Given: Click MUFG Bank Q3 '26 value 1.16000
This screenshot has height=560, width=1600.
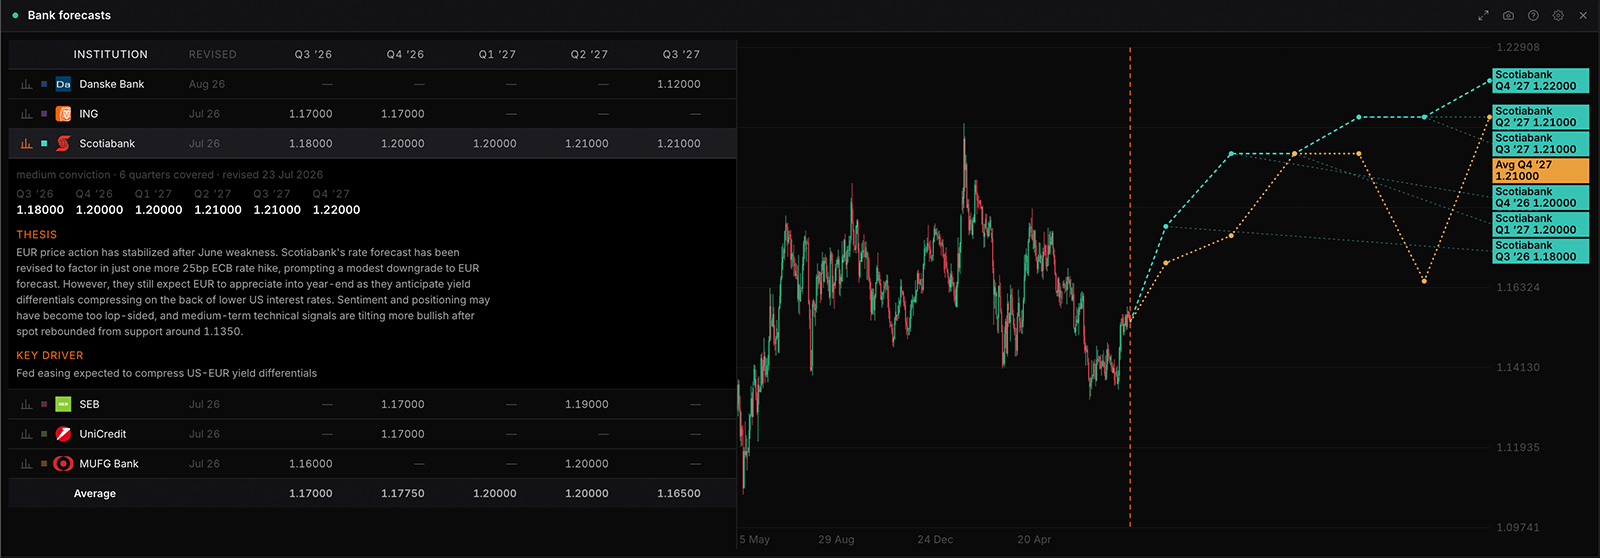Looking at the screenshot, I should point(311,464).
